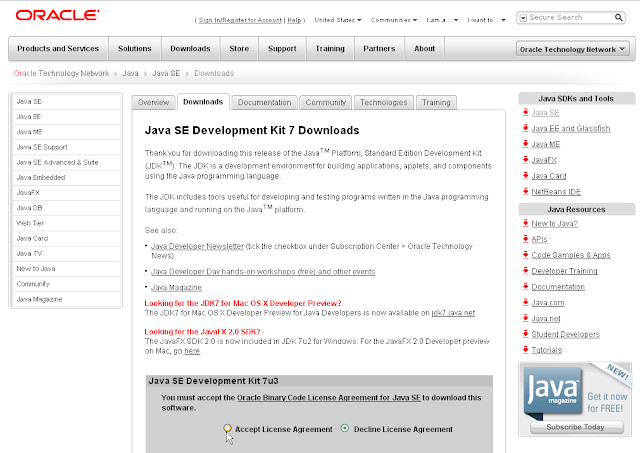Viewport: 640px width, 453px height.
Task: Select JavaFX in left sidebar
Action: 66,193
